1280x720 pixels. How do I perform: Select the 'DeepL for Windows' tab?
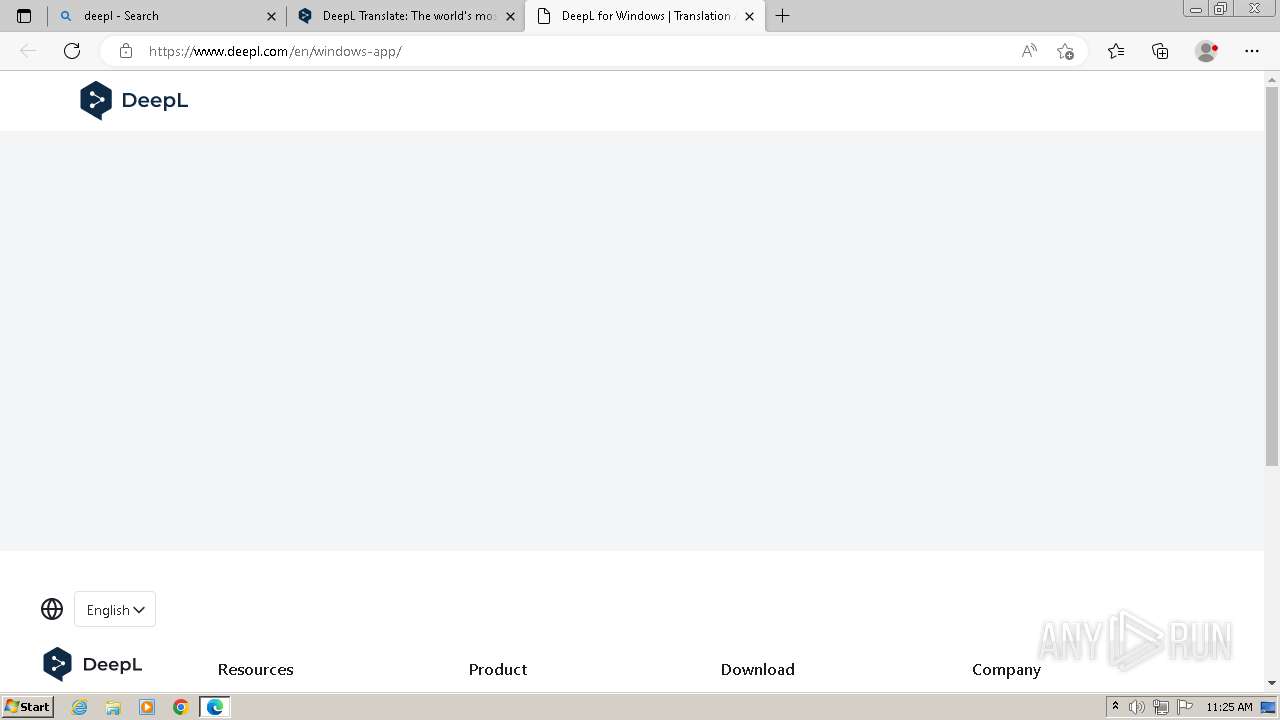click(645, 16)
